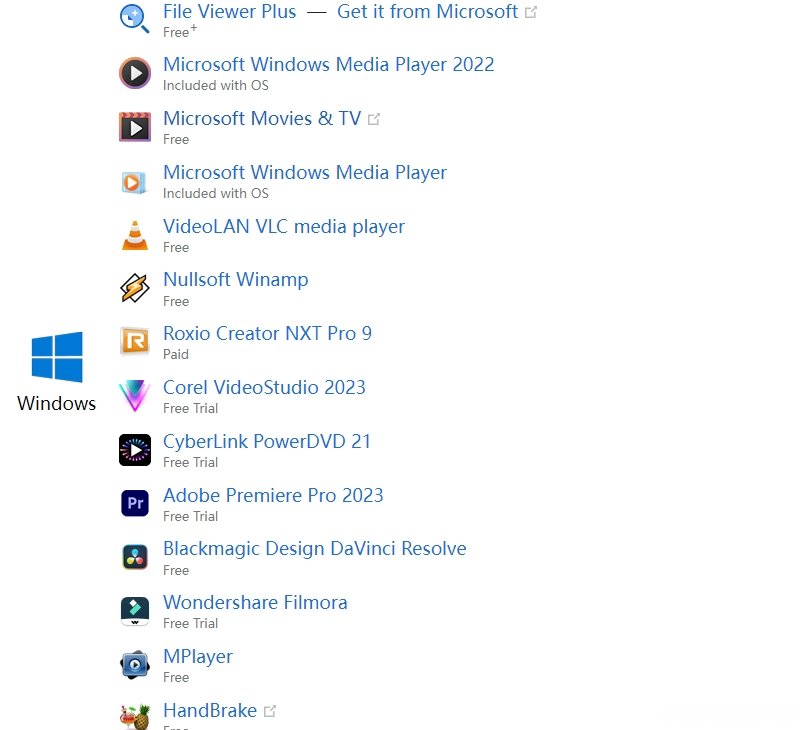Click 'Free' under MPlayer
The height and width of the screenshot is (730, 808).
point(176,677)
